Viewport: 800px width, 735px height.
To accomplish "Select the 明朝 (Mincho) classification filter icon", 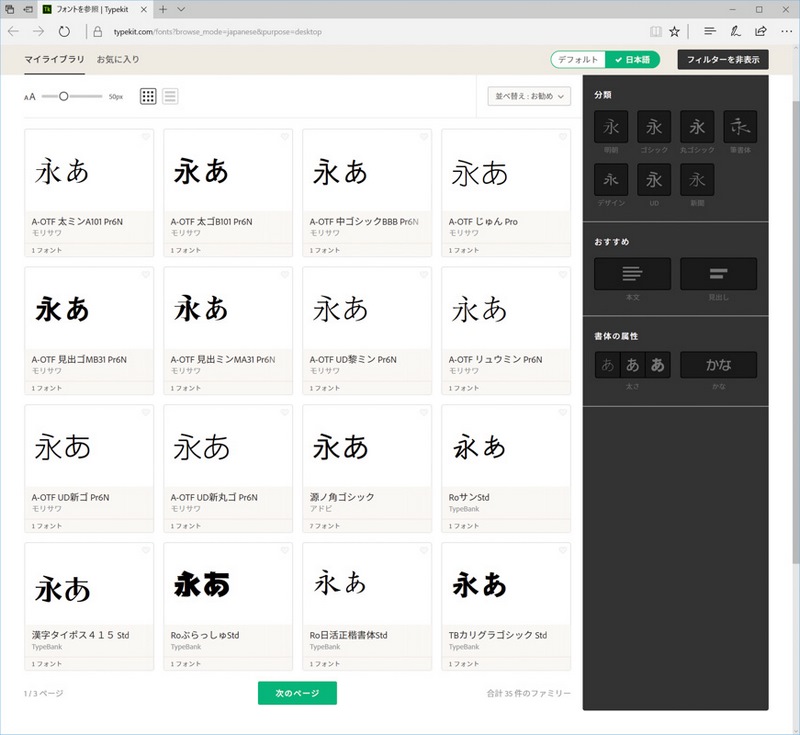I will point(611,126).
